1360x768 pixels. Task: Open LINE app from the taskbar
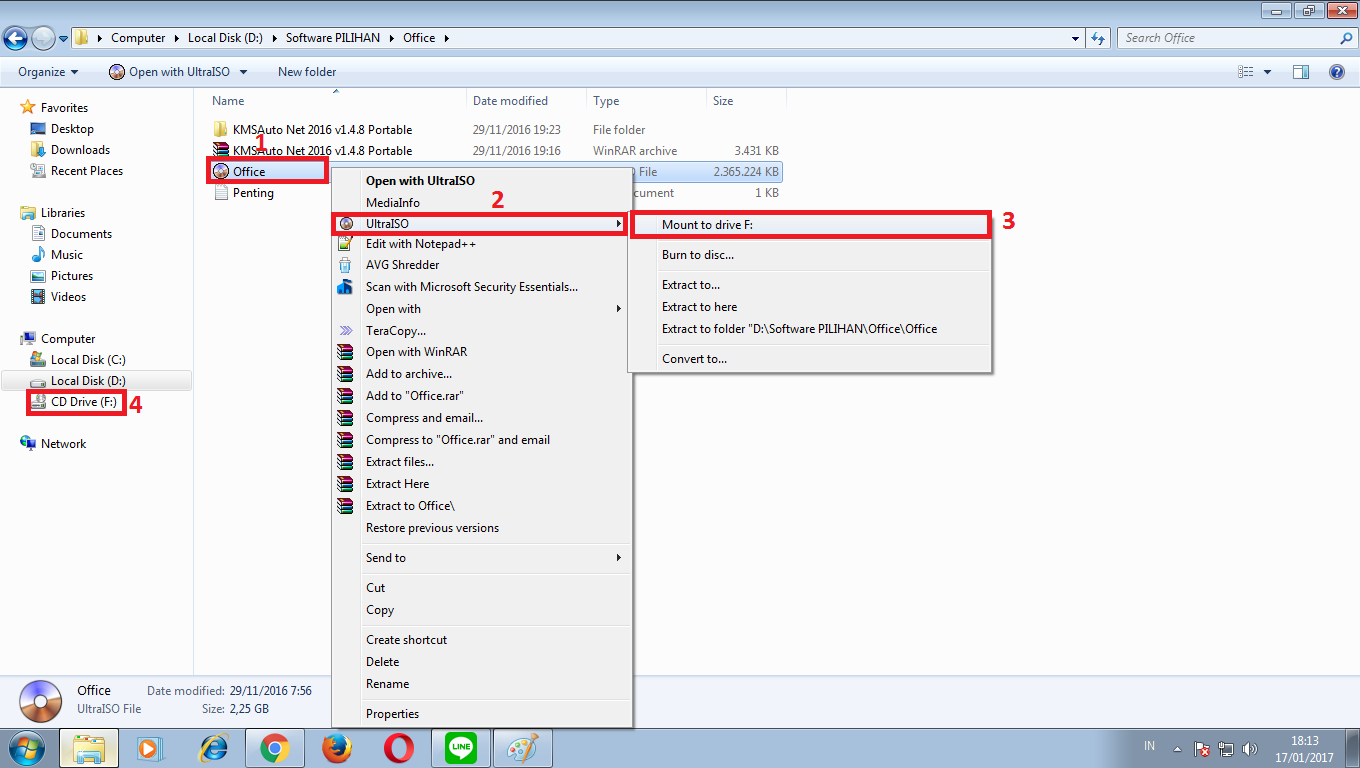[461, 748]
